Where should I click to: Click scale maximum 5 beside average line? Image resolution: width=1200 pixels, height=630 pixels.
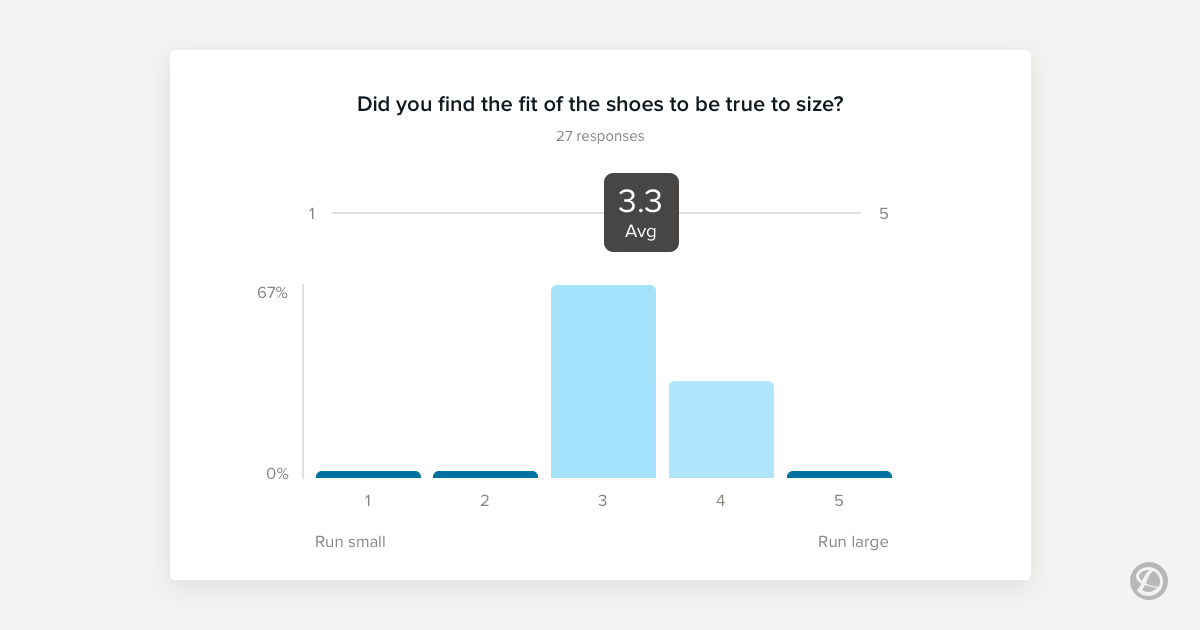coord(883,214)
